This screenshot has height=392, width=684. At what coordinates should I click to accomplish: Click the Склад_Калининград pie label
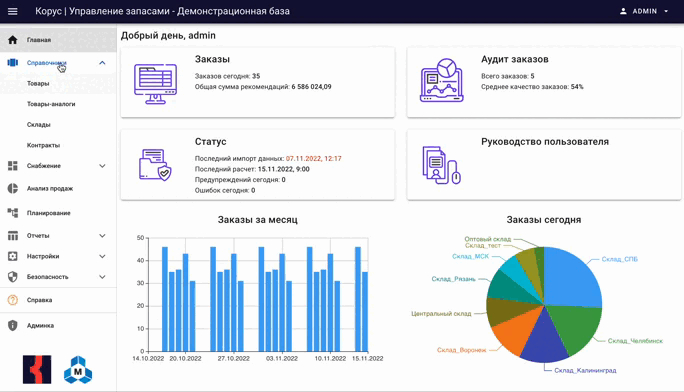click(x=585, y=371)
